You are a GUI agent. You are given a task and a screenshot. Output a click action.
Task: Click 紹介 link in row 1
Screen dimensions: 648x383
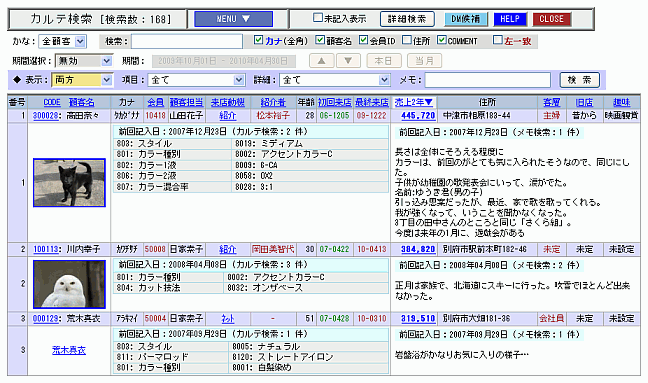(228, 116)
